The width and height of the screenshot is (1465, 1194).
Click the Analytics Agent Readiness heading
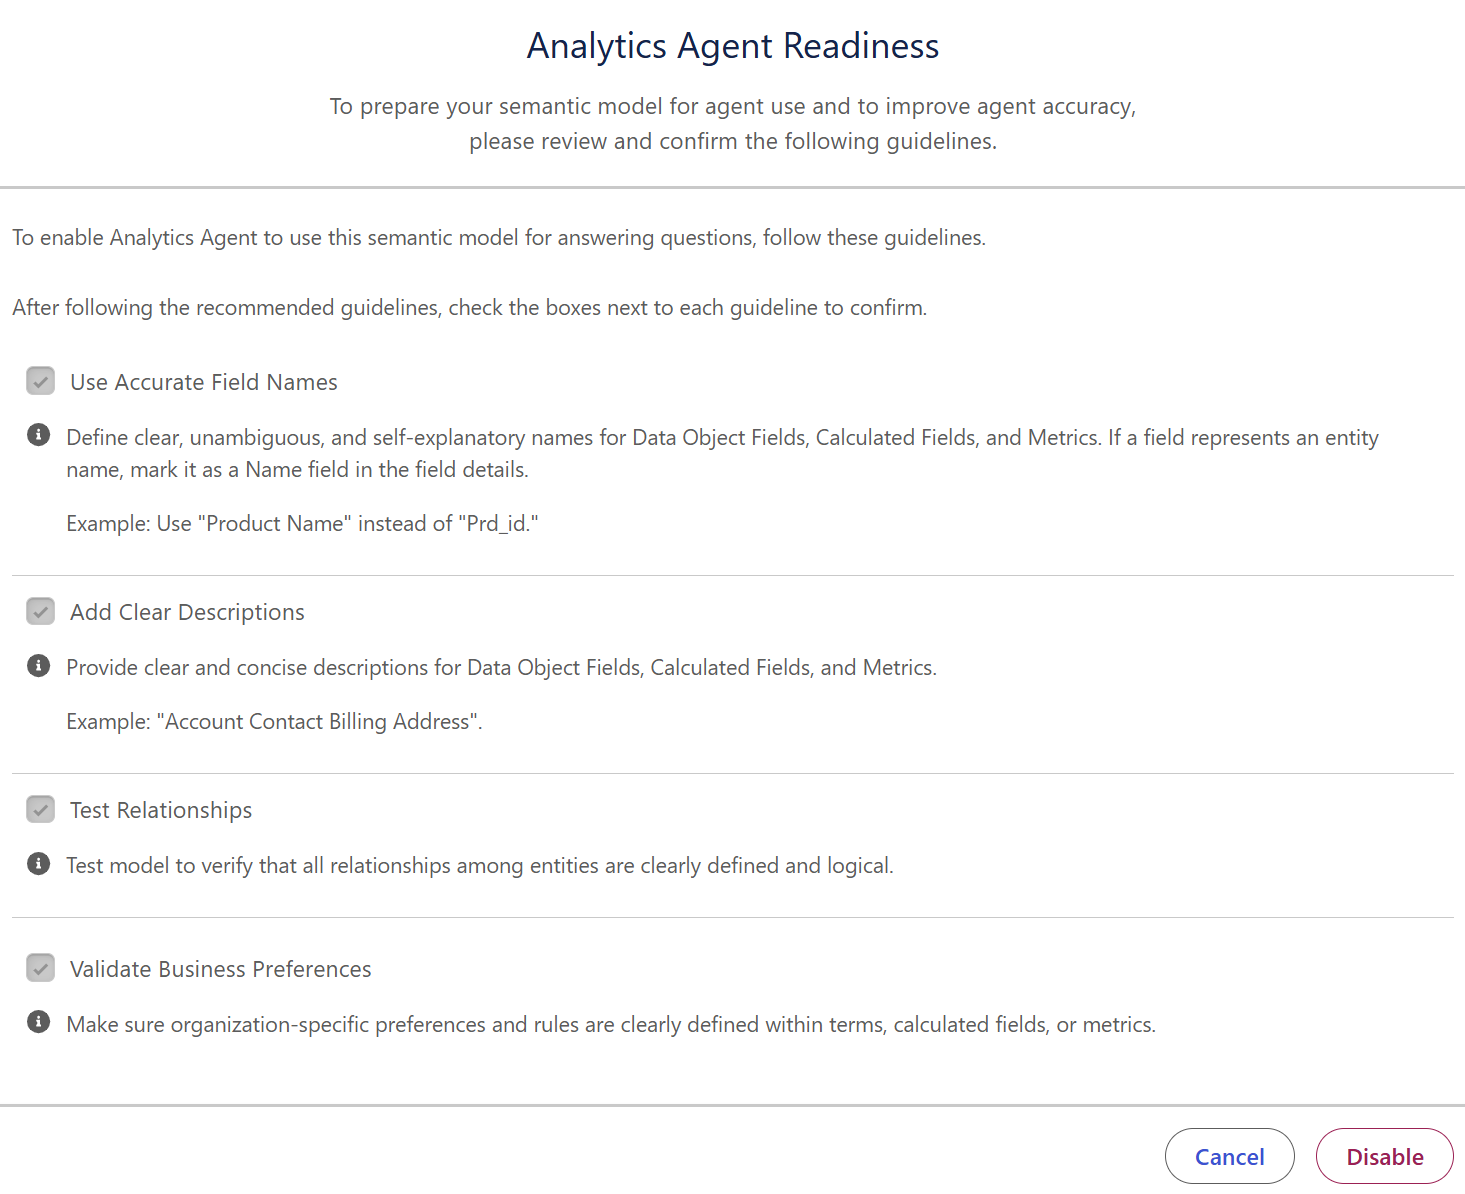[733, 46]
